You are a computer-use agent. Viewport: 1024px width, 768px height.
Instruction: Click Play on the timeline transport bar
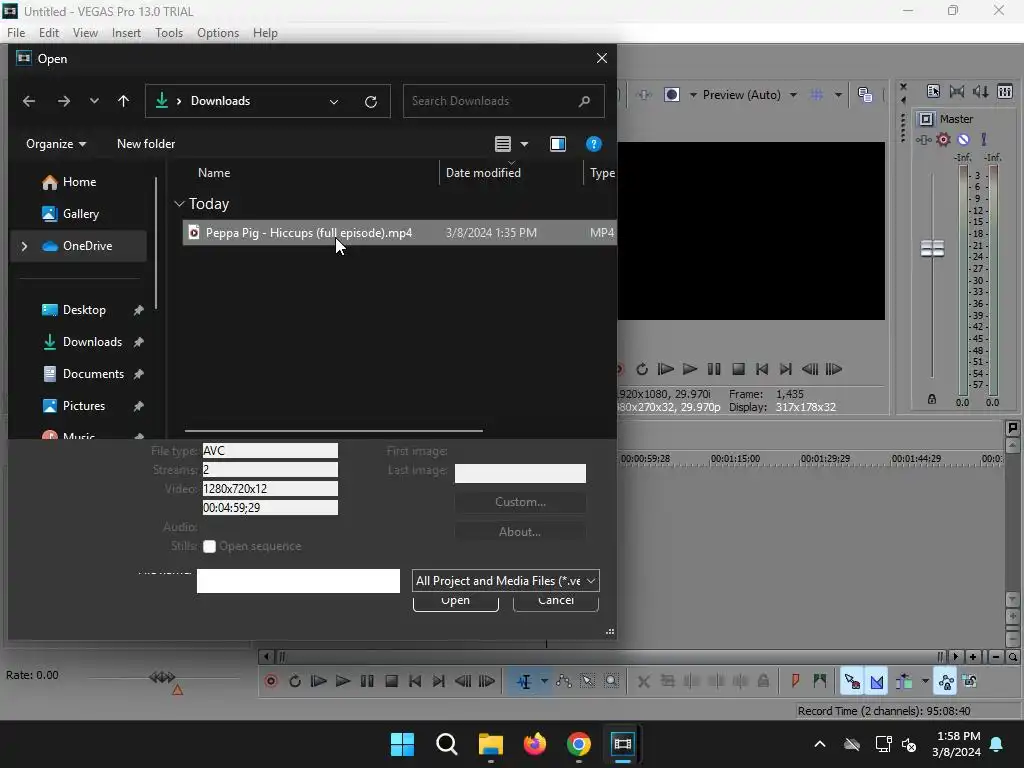coord(342,681)
